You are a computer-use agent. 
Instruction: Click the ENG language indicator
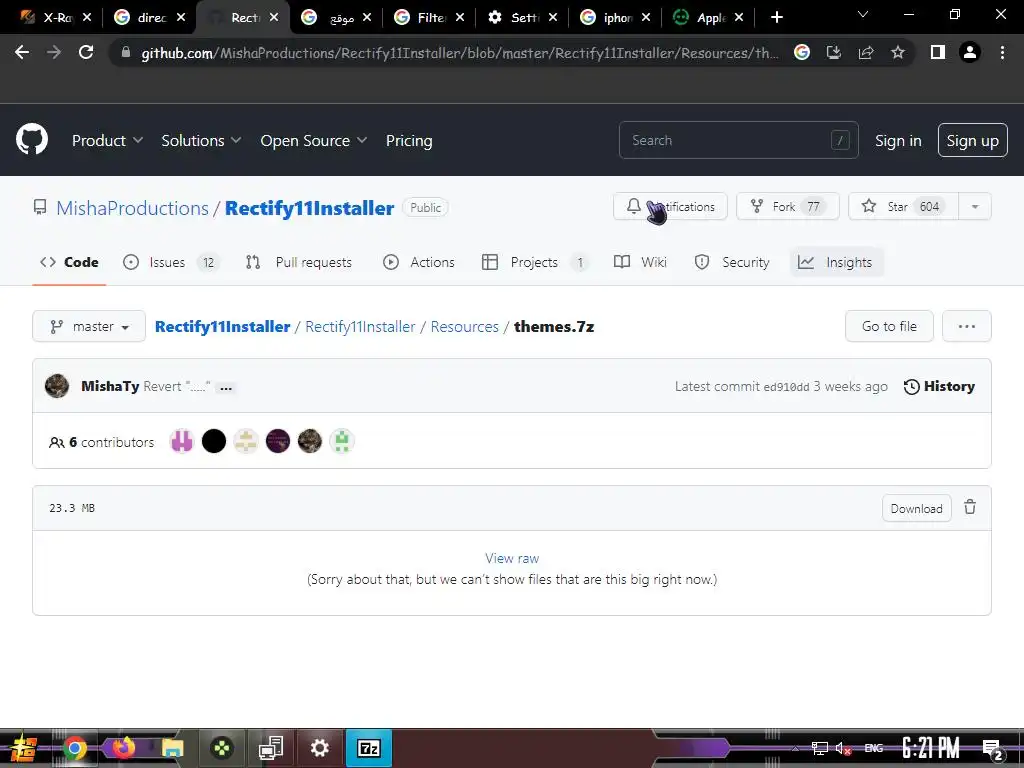tap(873, 748)
